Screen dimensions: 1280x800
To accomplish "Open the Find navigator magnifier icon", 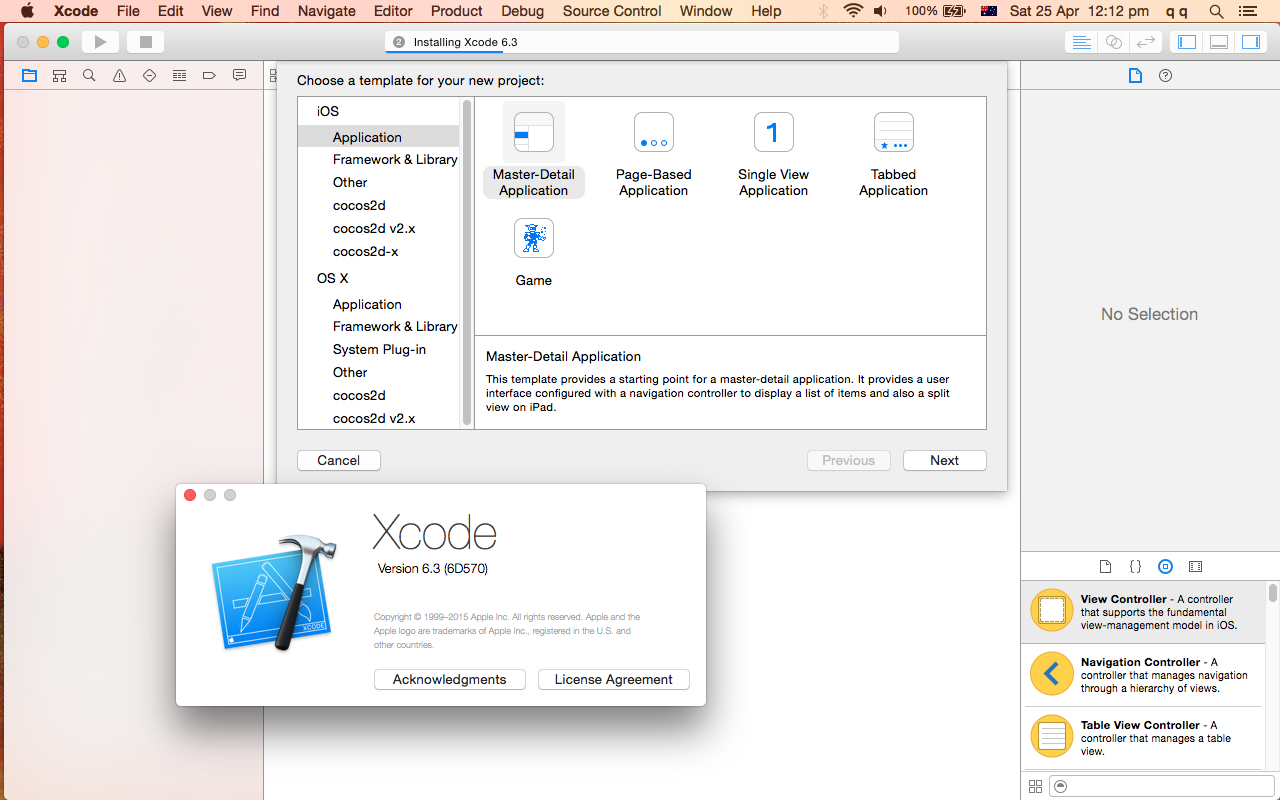I will tap(89, 76).
